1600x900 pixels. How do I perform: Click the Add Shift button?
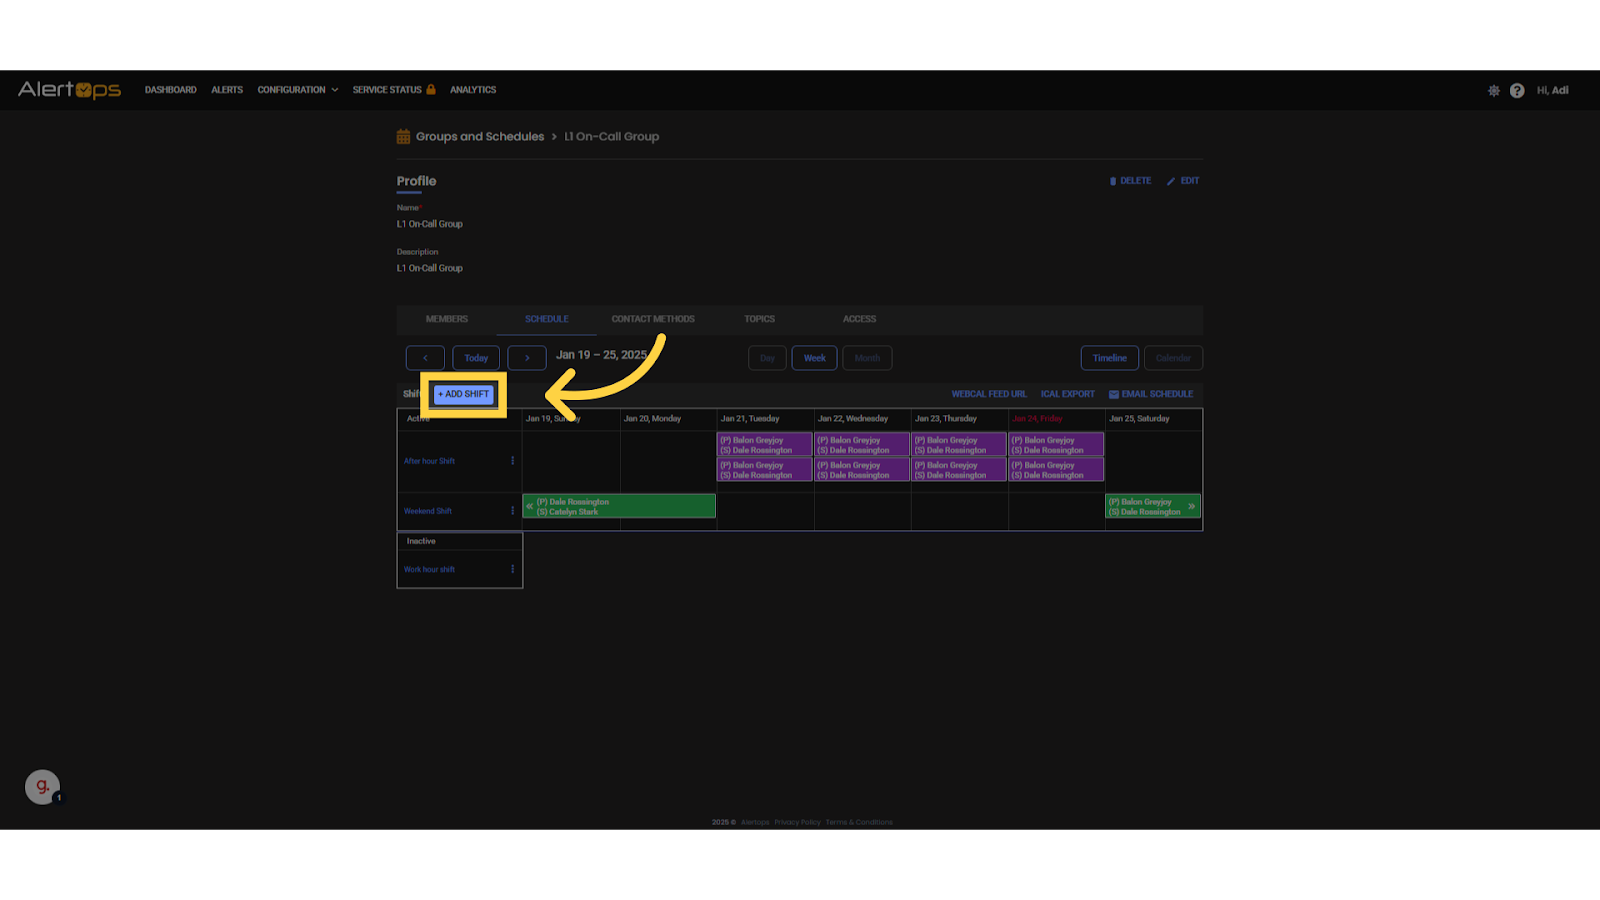click(x=464, y=394)
